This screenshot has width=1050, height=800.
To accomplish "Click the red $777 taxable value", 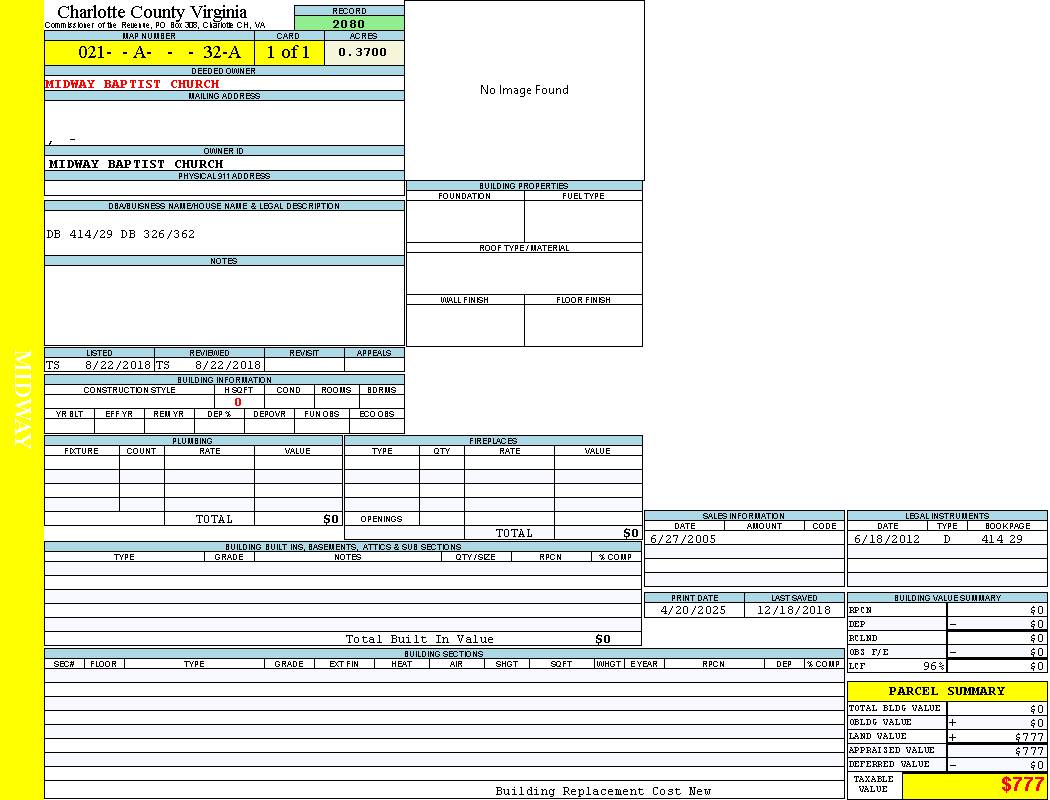I will tap(1021, 785).
